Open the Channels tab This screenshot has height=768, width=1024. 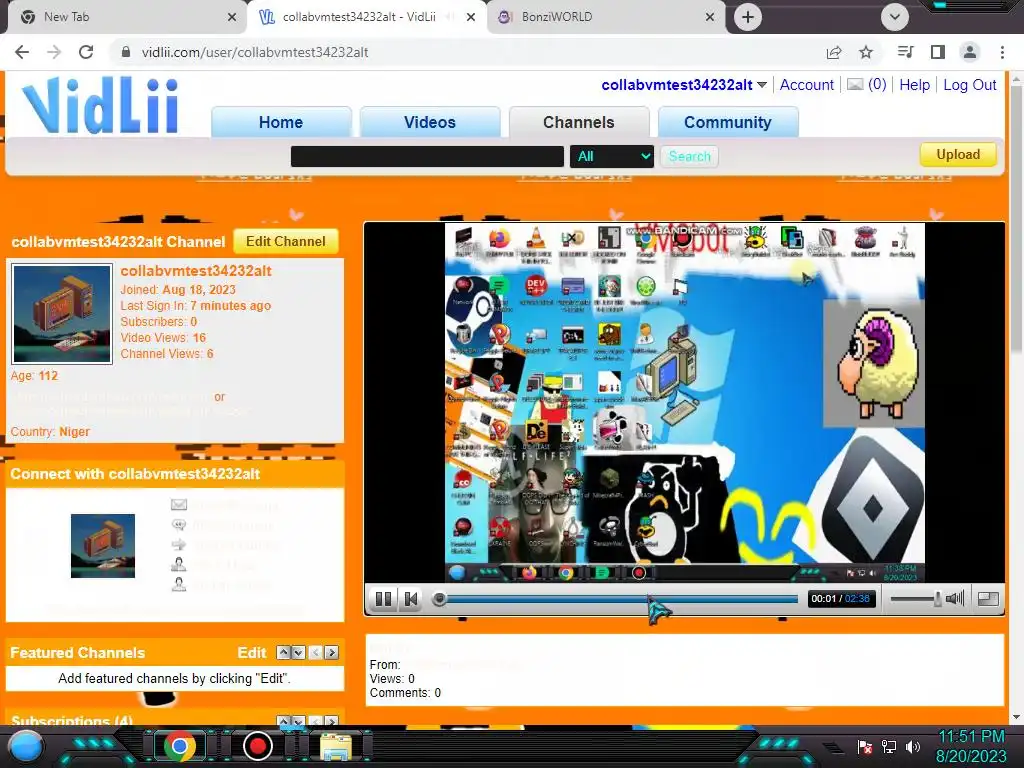pyautogui.click(x=579, y=122)
